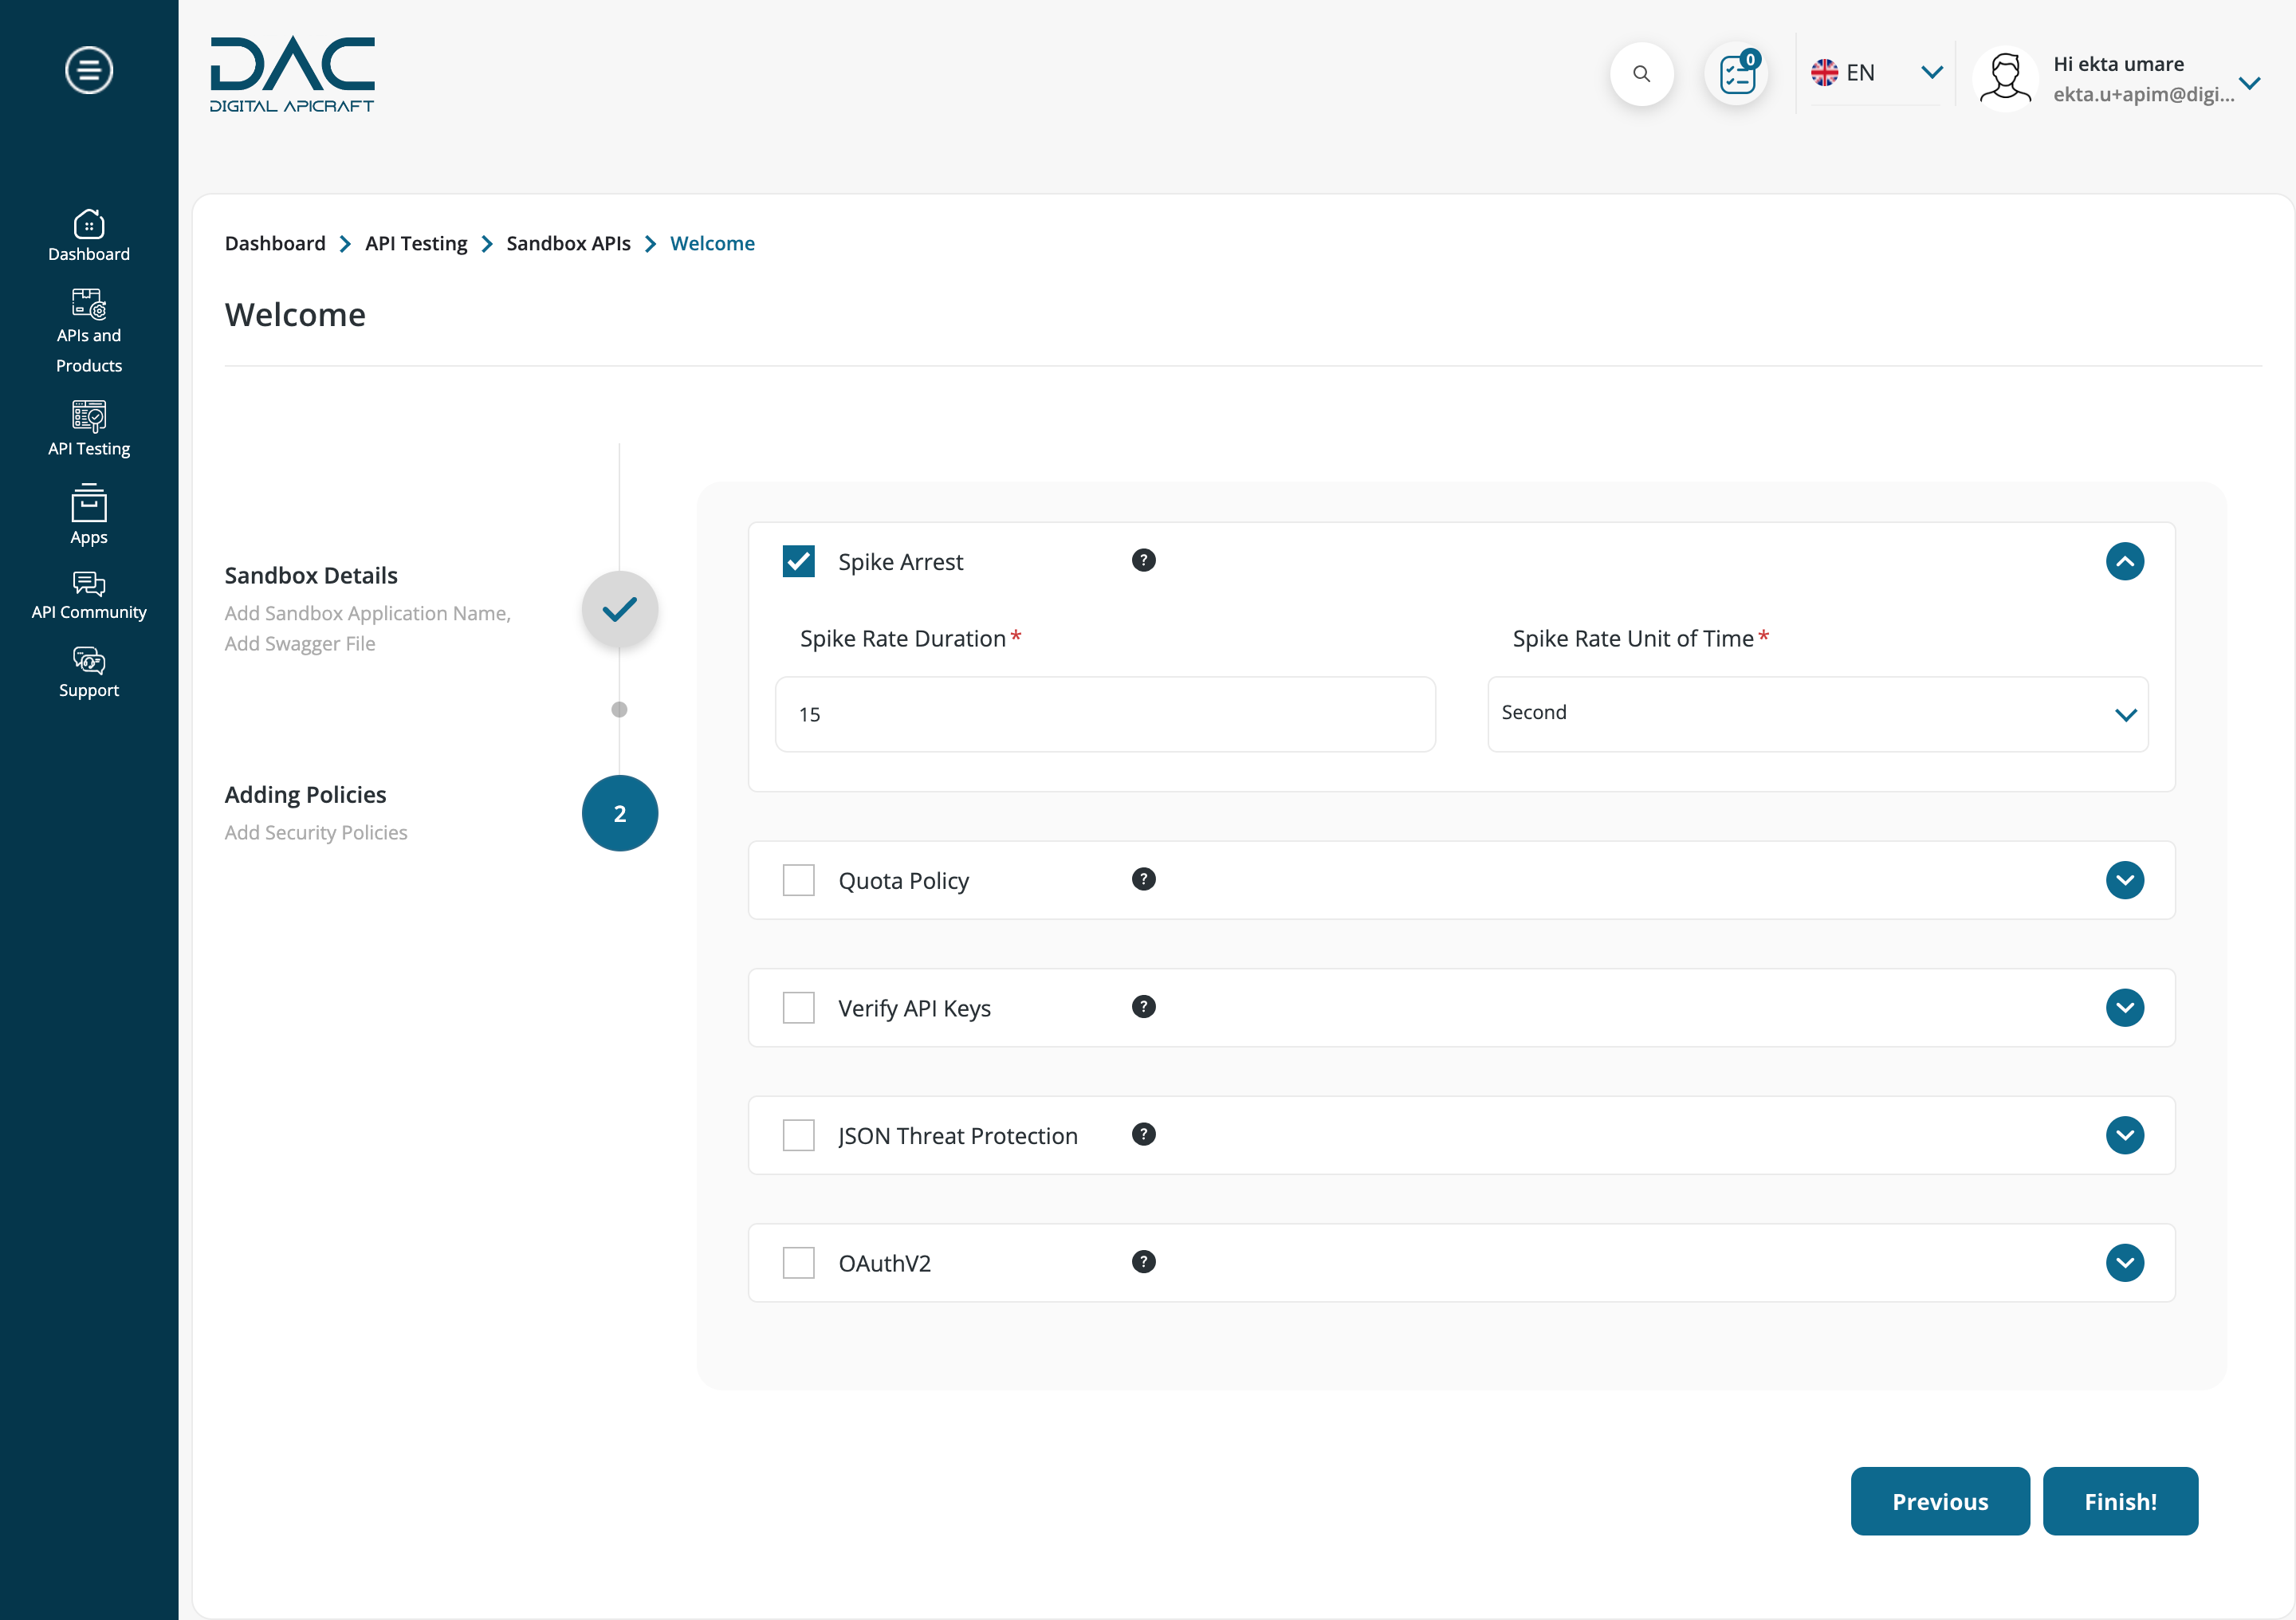2296x1620 pixels.
Task: Click the DAC Digital Apicraft logo
Action: [x=292, y=74]
